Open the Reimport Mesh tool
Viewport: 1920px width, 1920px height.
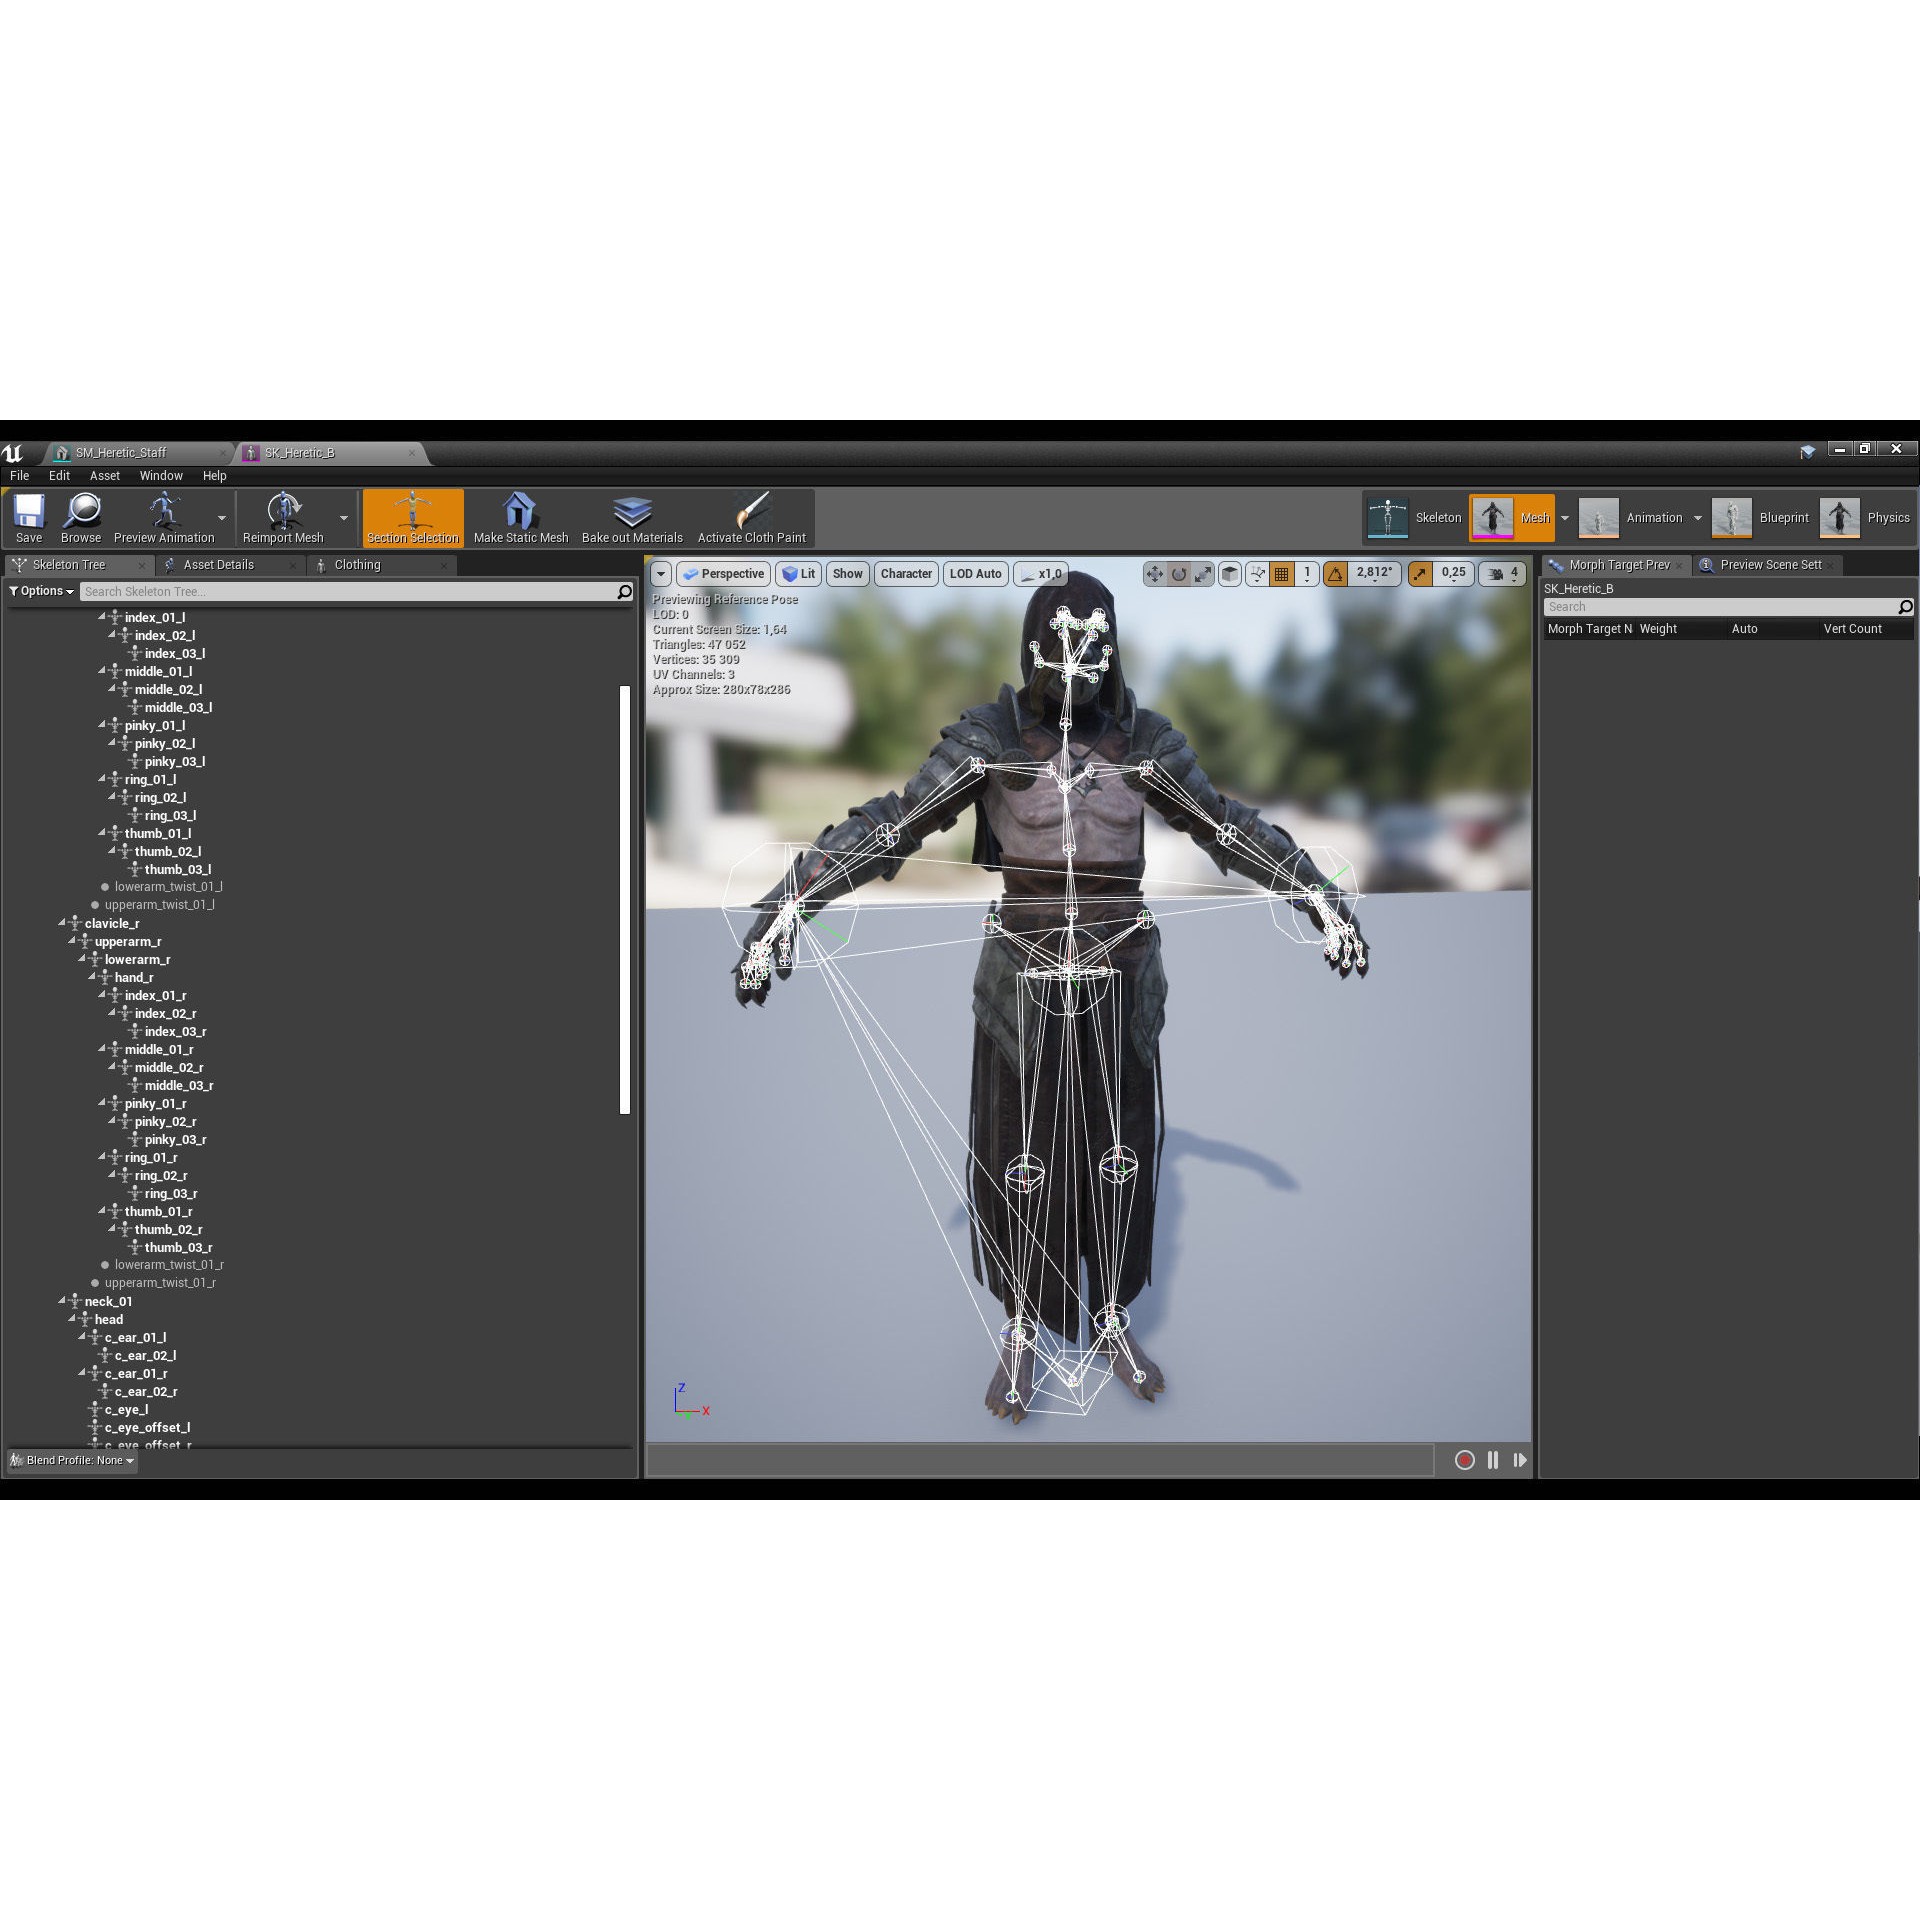(x=283, y=517)
